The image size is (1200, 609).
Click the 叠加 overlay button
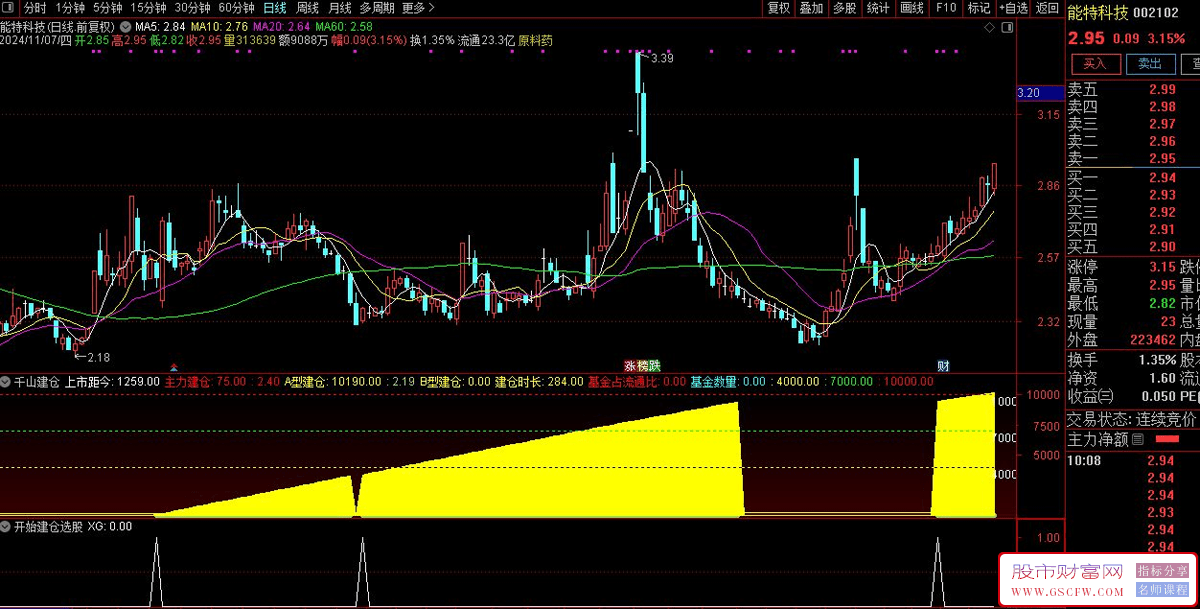[x=811, y=8]
